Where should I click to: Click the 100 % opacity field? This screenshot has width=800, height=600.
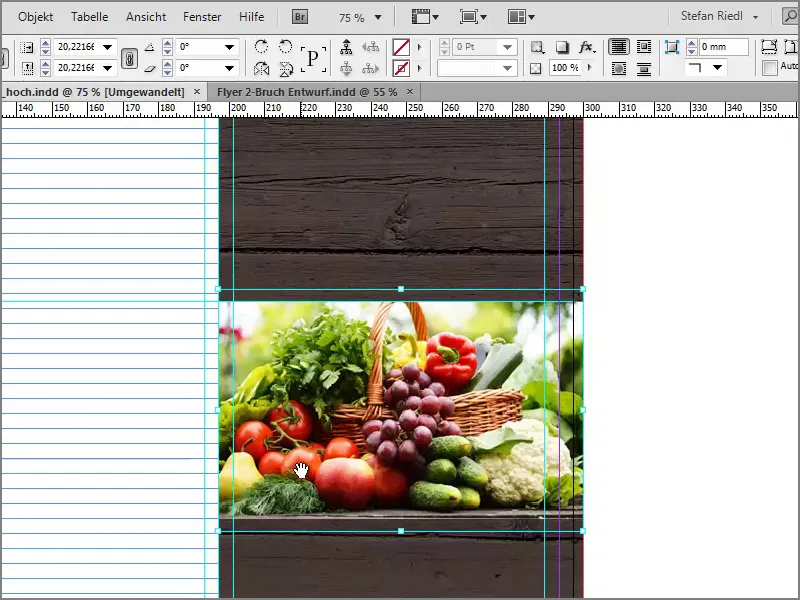(x=565, y=67)
